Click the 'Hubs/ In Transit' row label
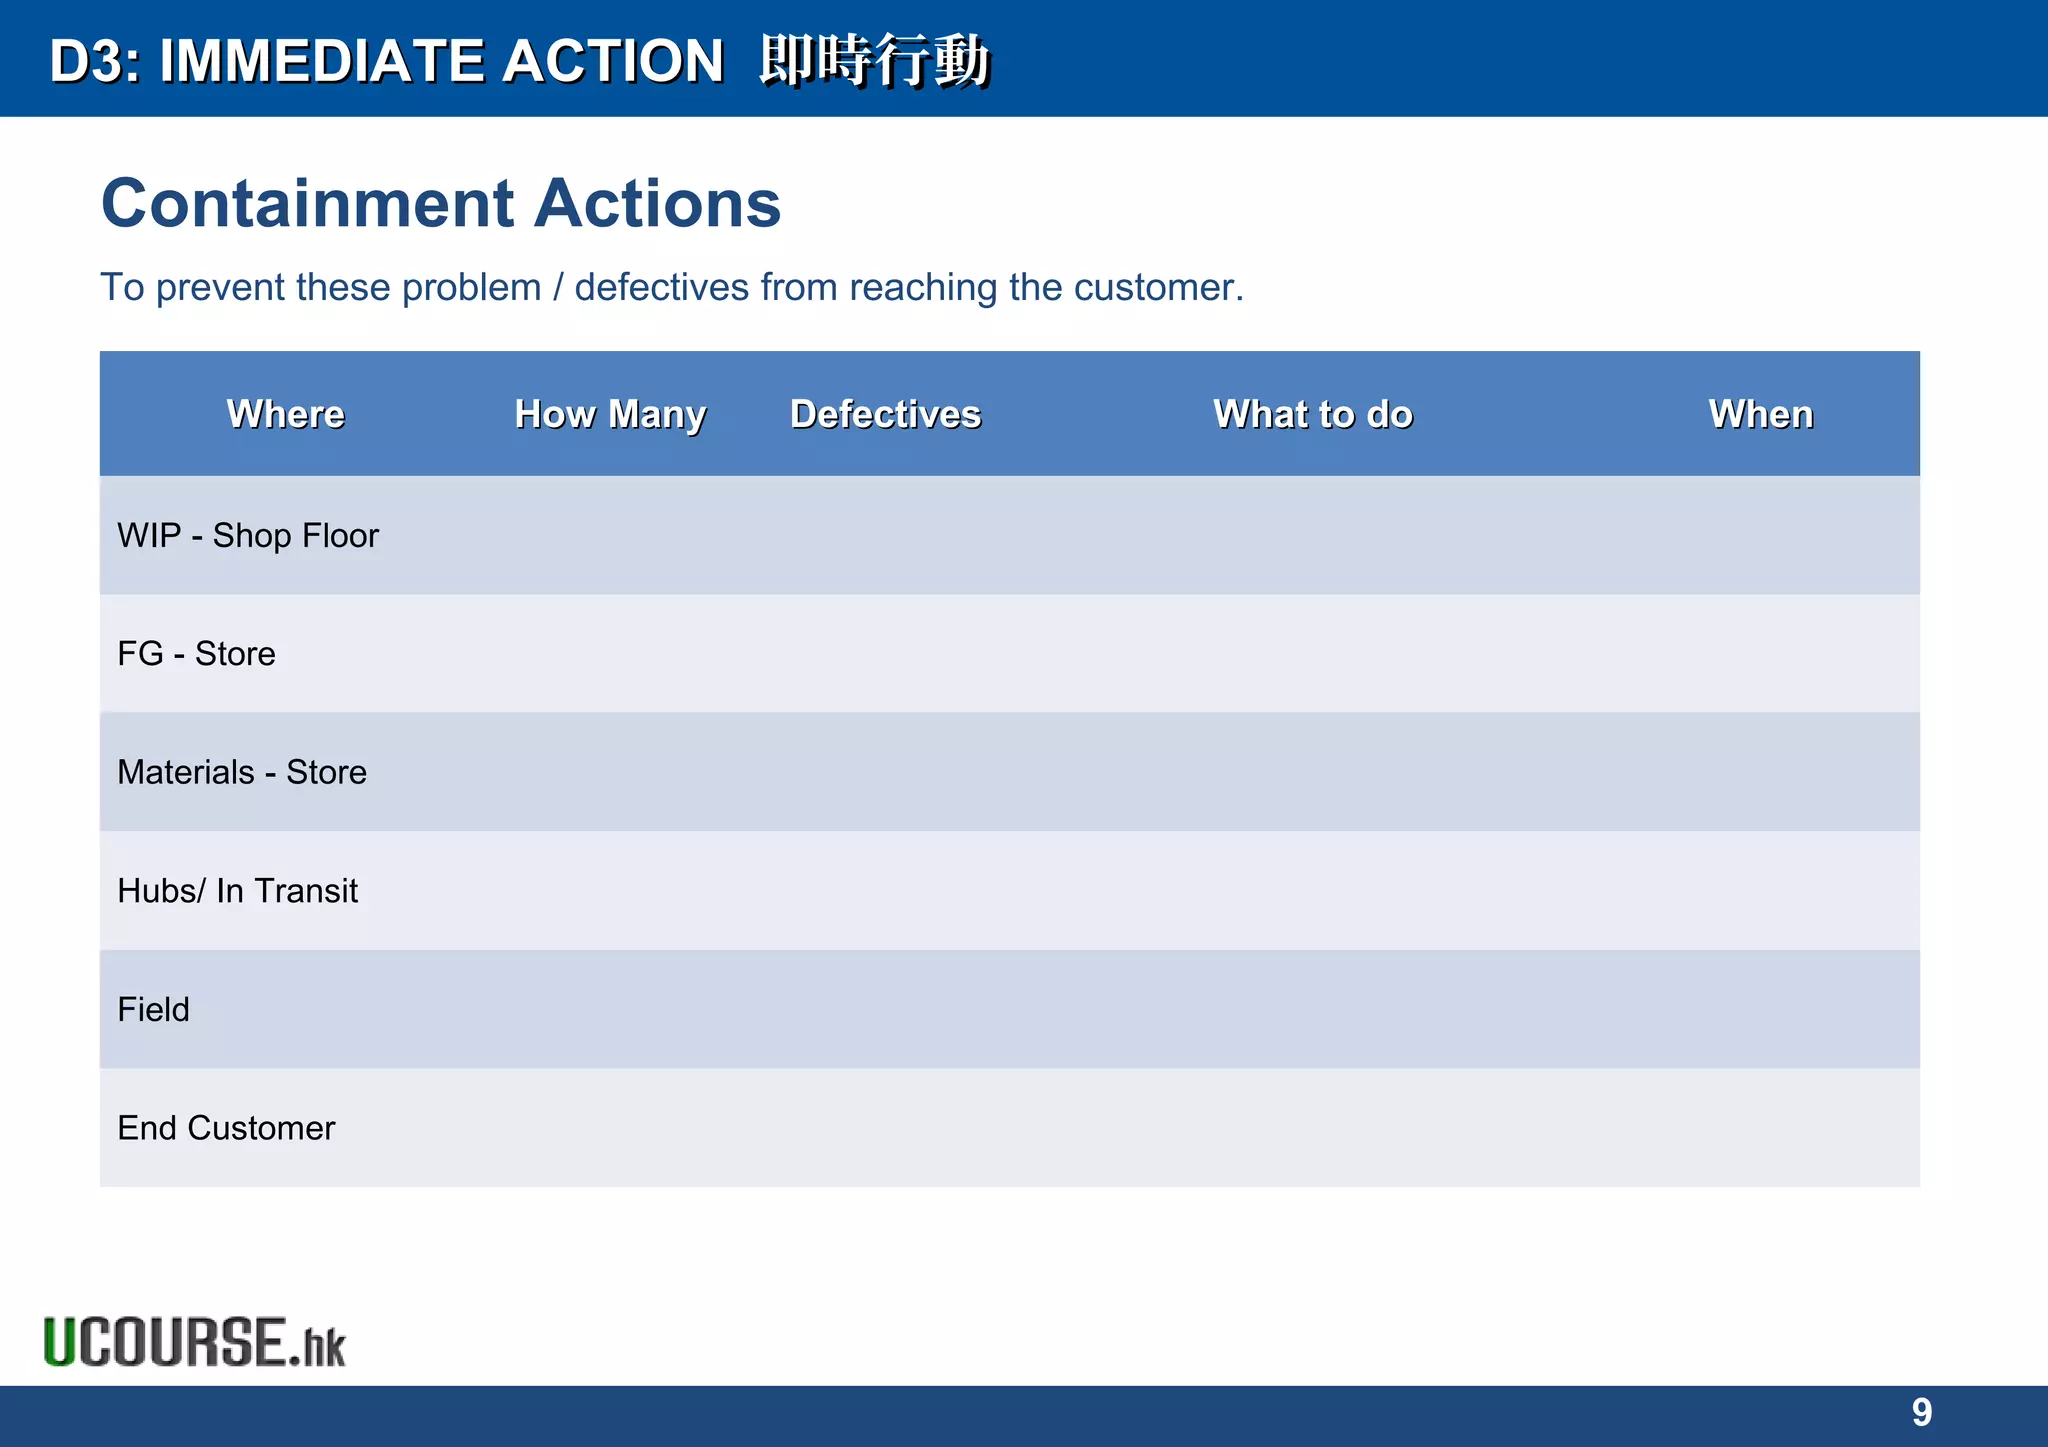 pos(237,891)
